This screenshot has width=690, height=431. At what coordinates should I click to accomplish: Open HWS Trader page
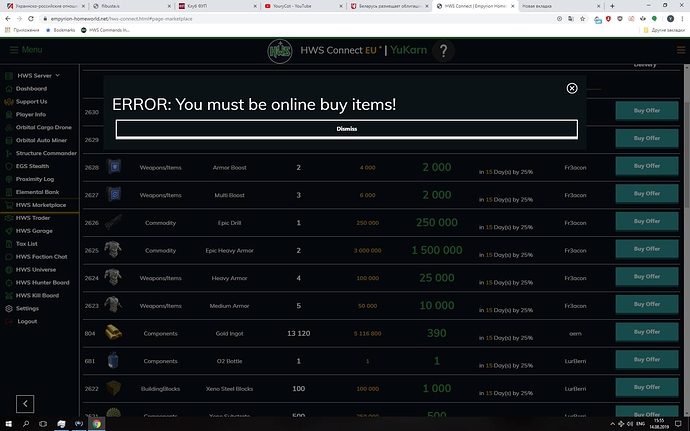(33, 218)
